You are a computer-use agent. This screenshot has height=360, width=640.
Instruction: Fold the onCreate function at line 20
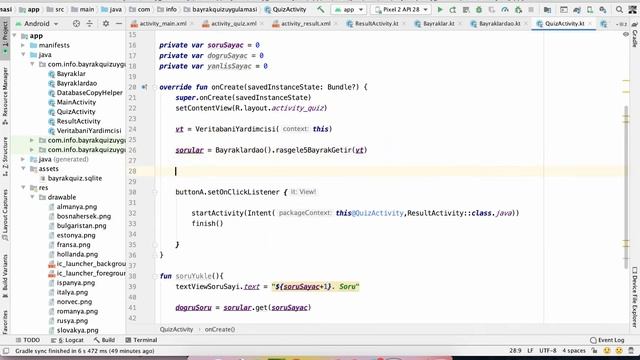pos(155,87)
